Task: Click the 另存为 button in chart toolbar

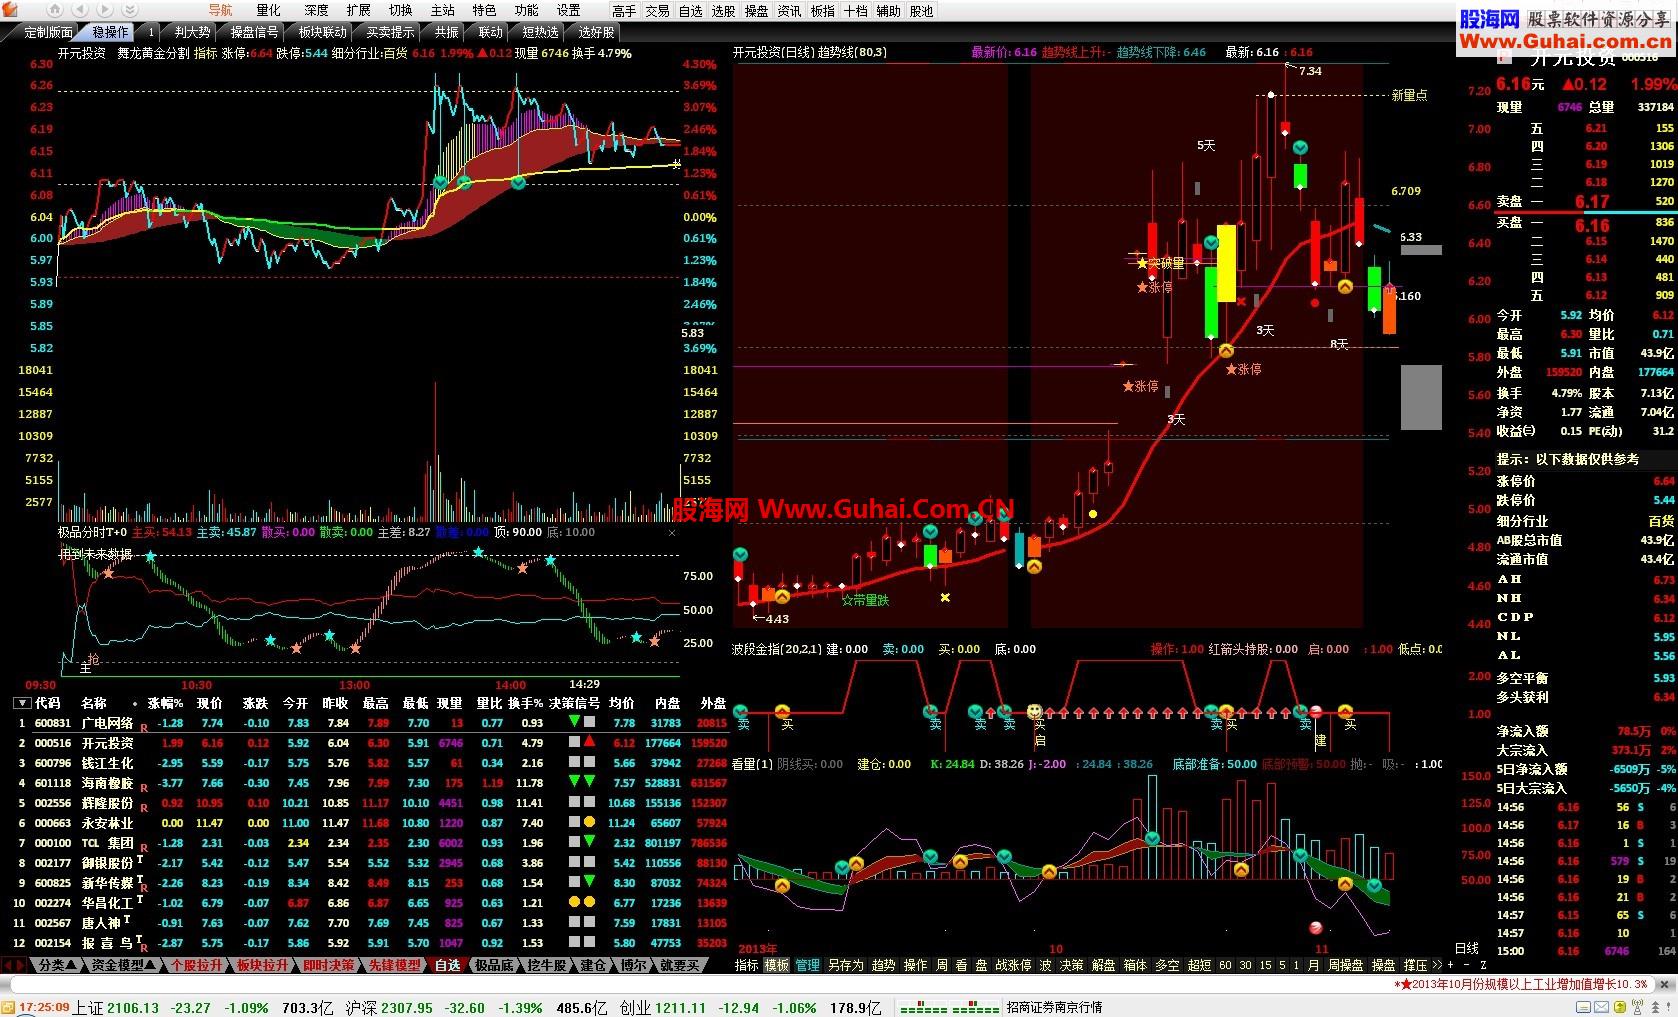Action: click(x=845, y=965)
